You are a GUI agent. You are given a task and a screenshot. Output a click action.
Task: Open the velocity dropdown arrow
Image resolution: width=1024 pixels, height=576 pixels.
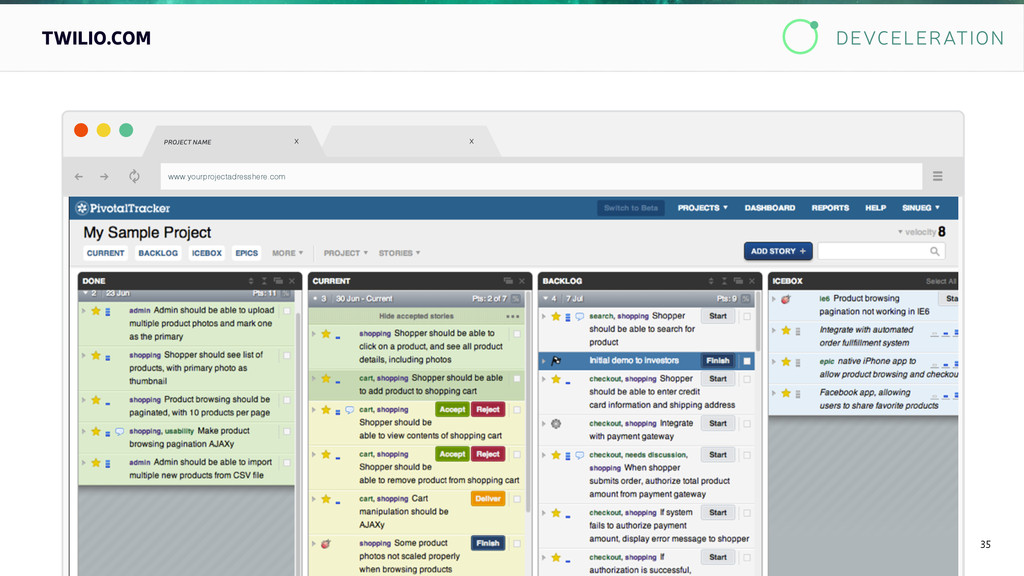[900, 232]
